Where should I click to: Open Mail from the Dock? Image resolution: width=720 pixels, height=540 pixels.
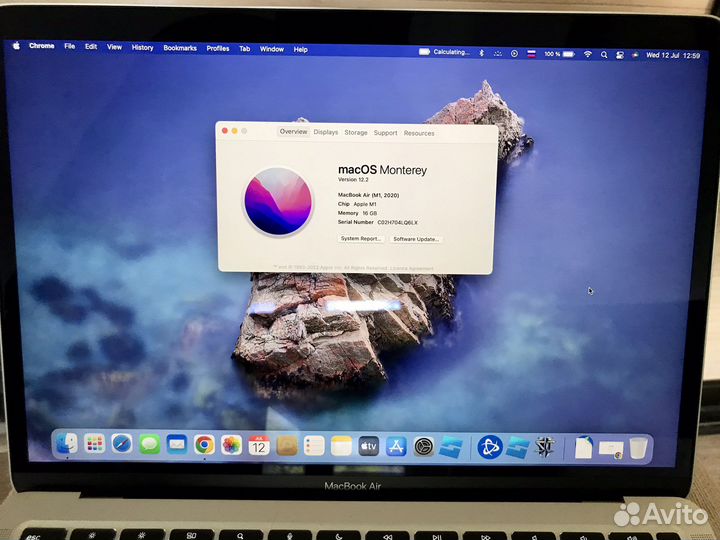click(177, 444)
